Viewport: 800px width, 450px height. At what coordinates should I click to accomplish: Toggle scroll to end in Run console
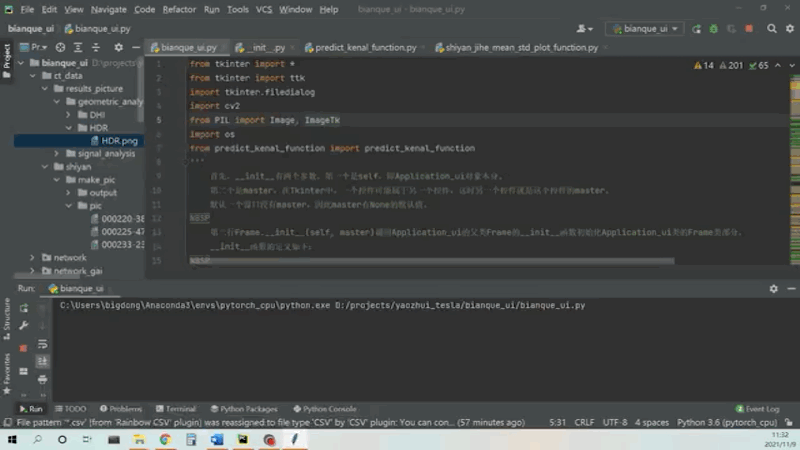[43, 360]
